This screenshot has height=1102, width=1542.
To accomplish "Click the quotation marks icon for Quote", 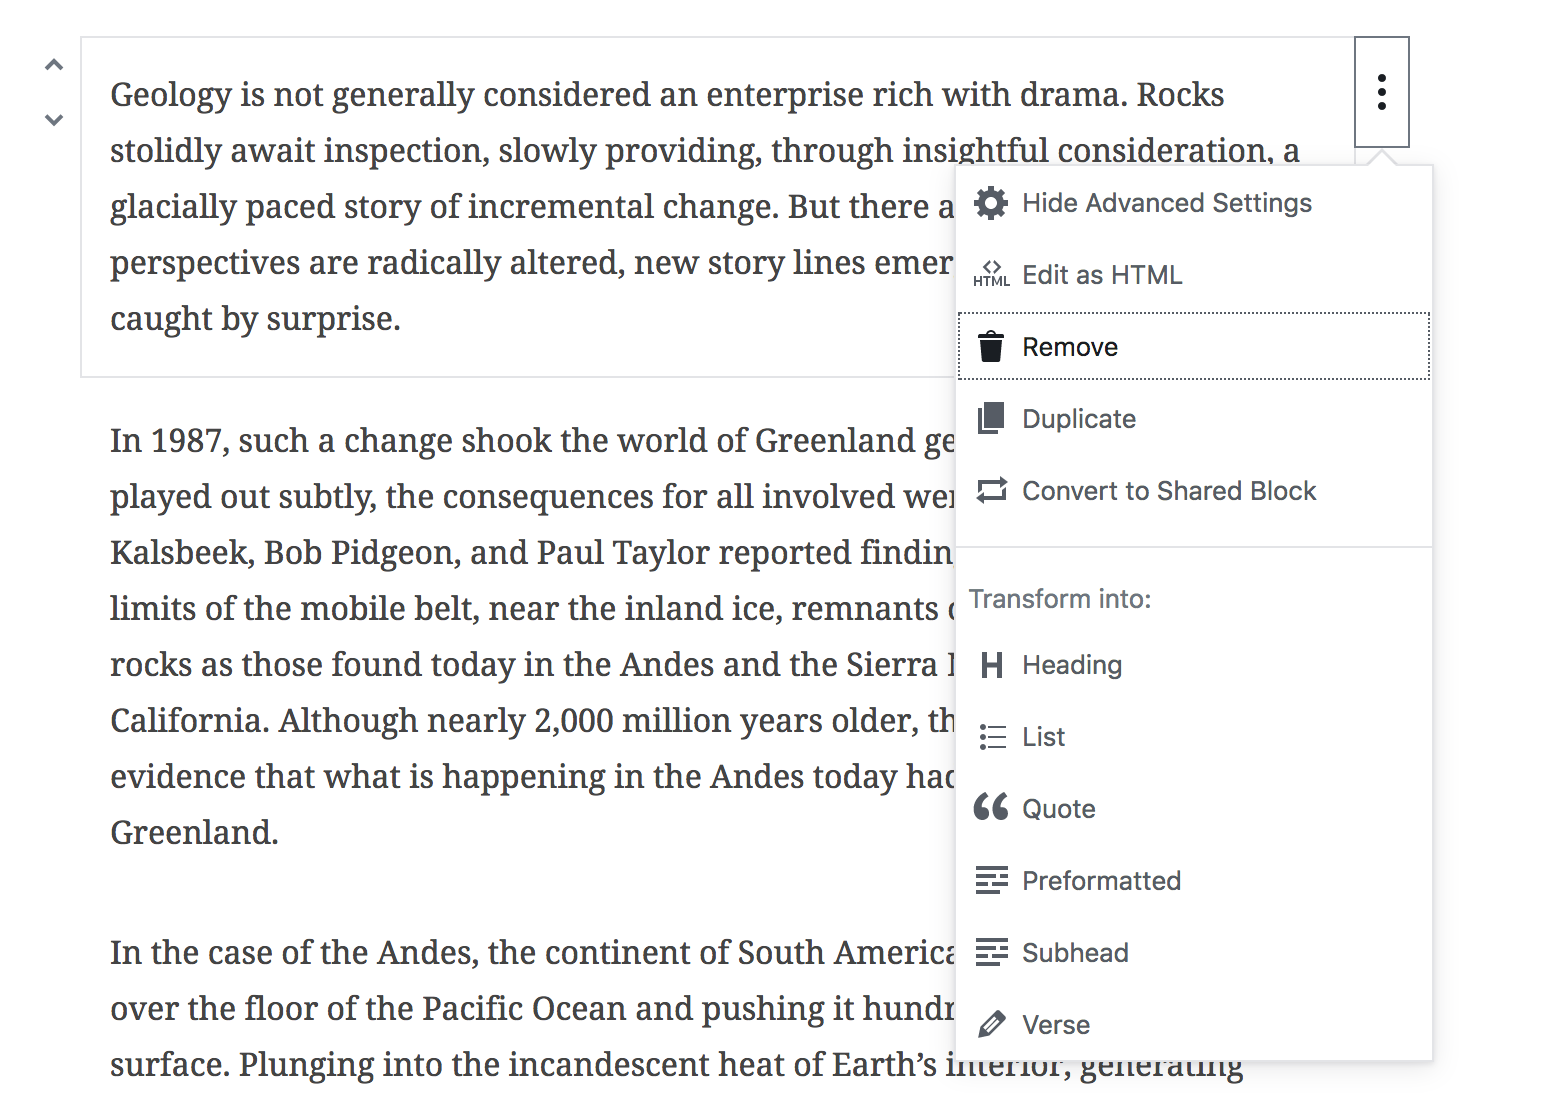I will point(991,808).
